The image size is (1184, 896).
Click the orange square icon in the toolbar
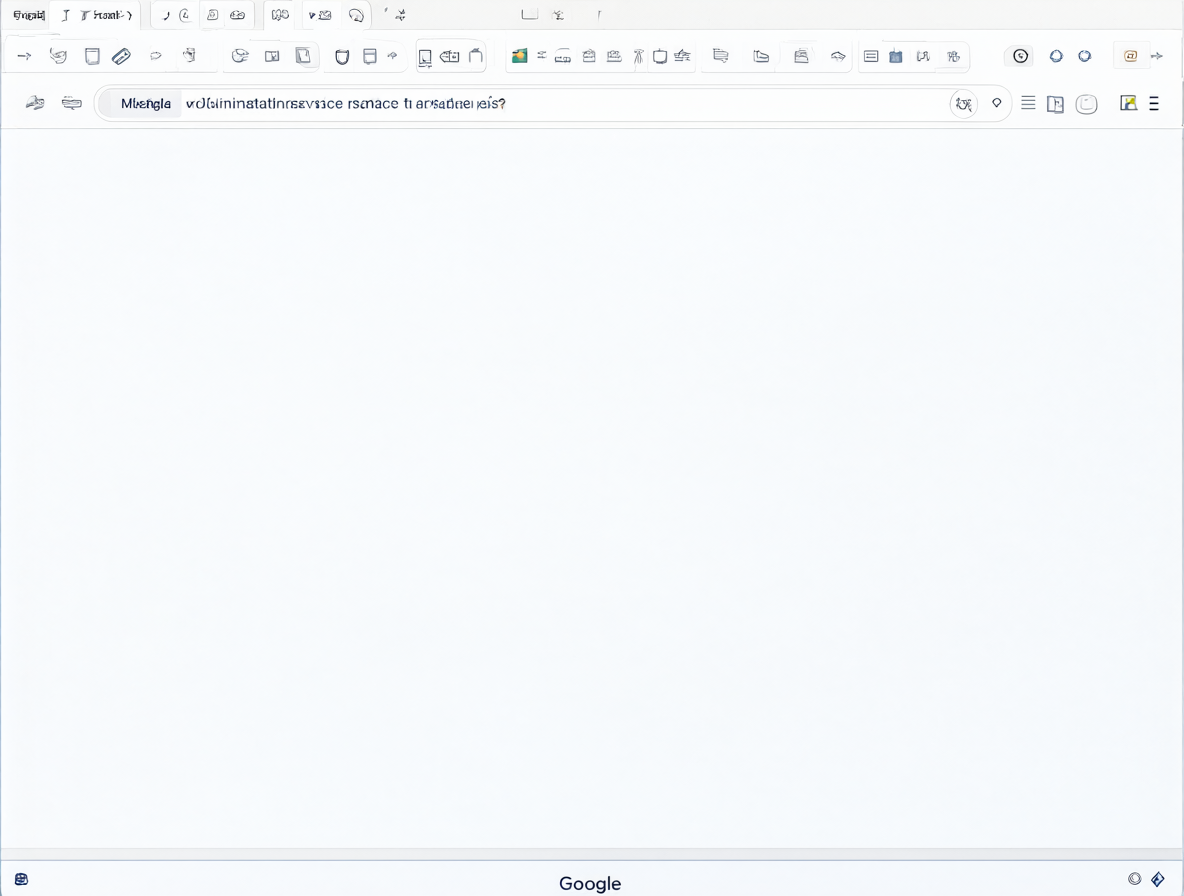[x=1130, y=56]
